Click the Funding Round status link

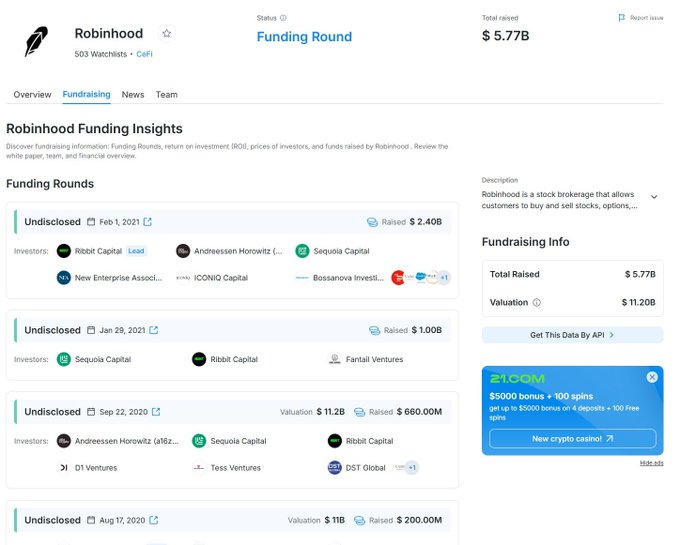[x=304, y=37]
